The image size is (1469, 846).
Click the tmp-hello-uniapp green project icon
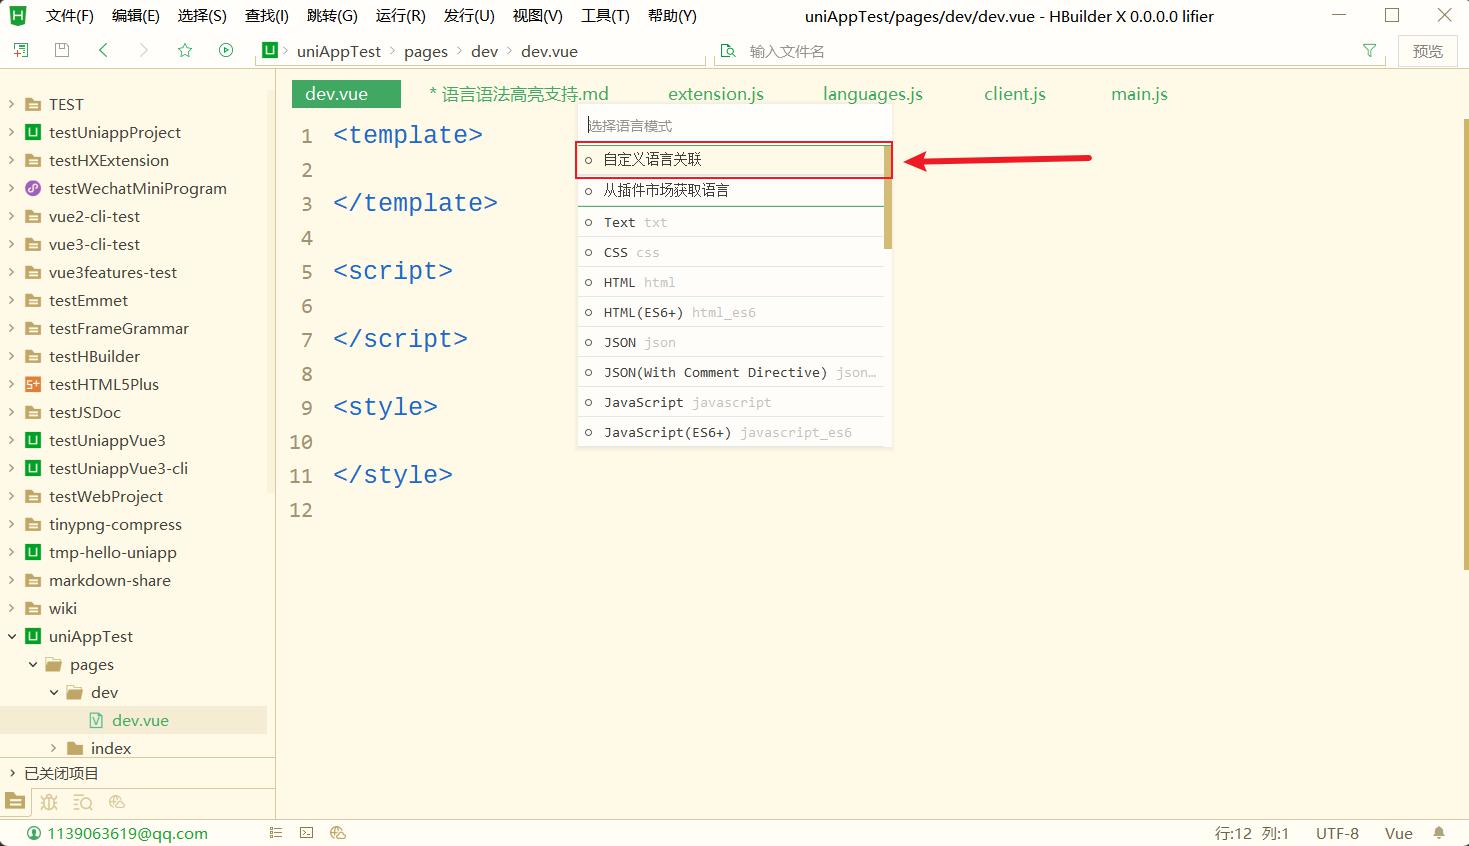33,552
